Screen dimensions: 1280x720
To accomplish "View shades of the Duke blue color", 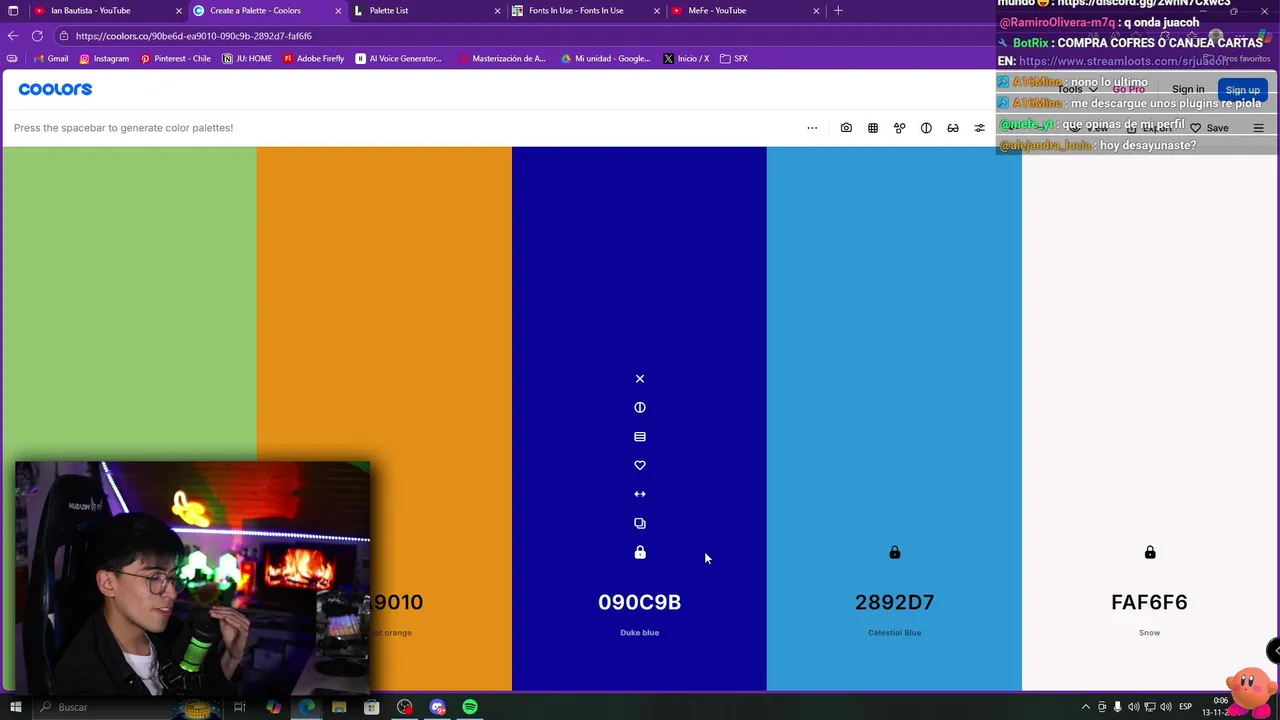I will [640, 437].
